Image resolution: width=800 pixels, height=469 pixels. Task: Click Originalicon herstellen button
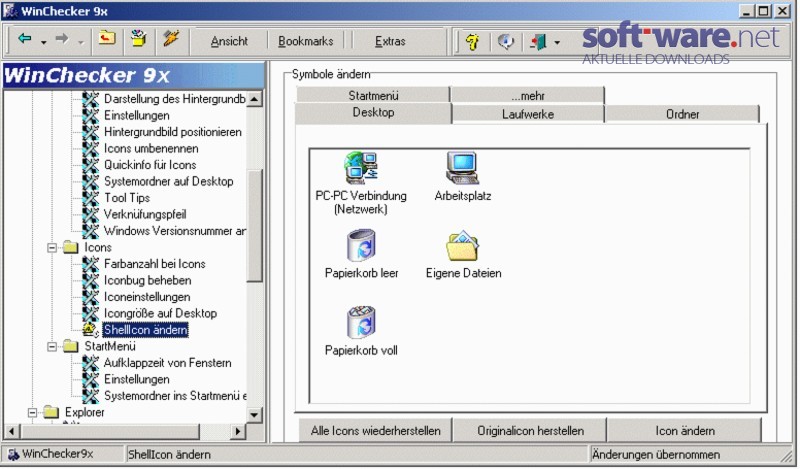[531, 431]
